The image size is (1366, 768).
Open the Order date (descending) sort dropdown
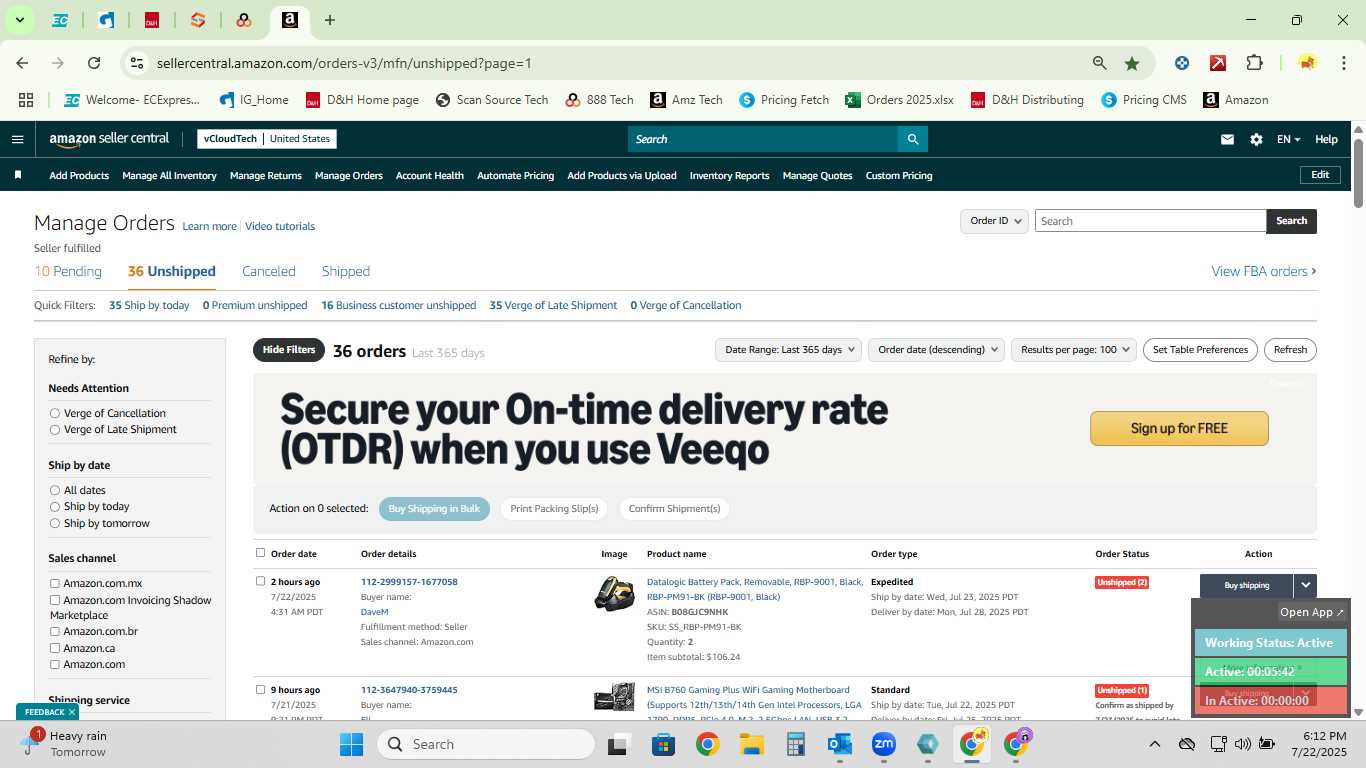936,349
